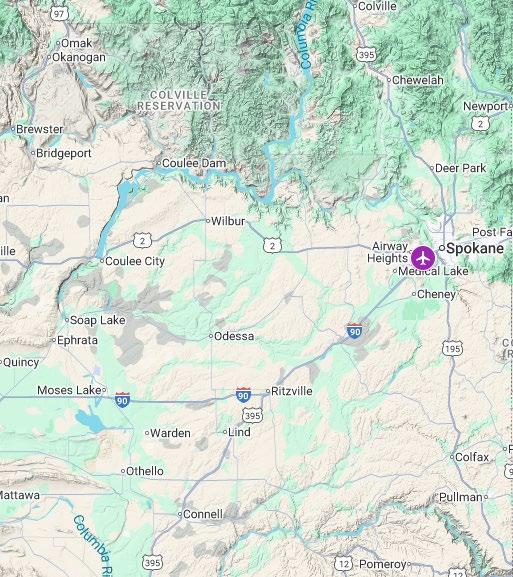Click the Moses Lake city label
513x577 pixels.
69,390
